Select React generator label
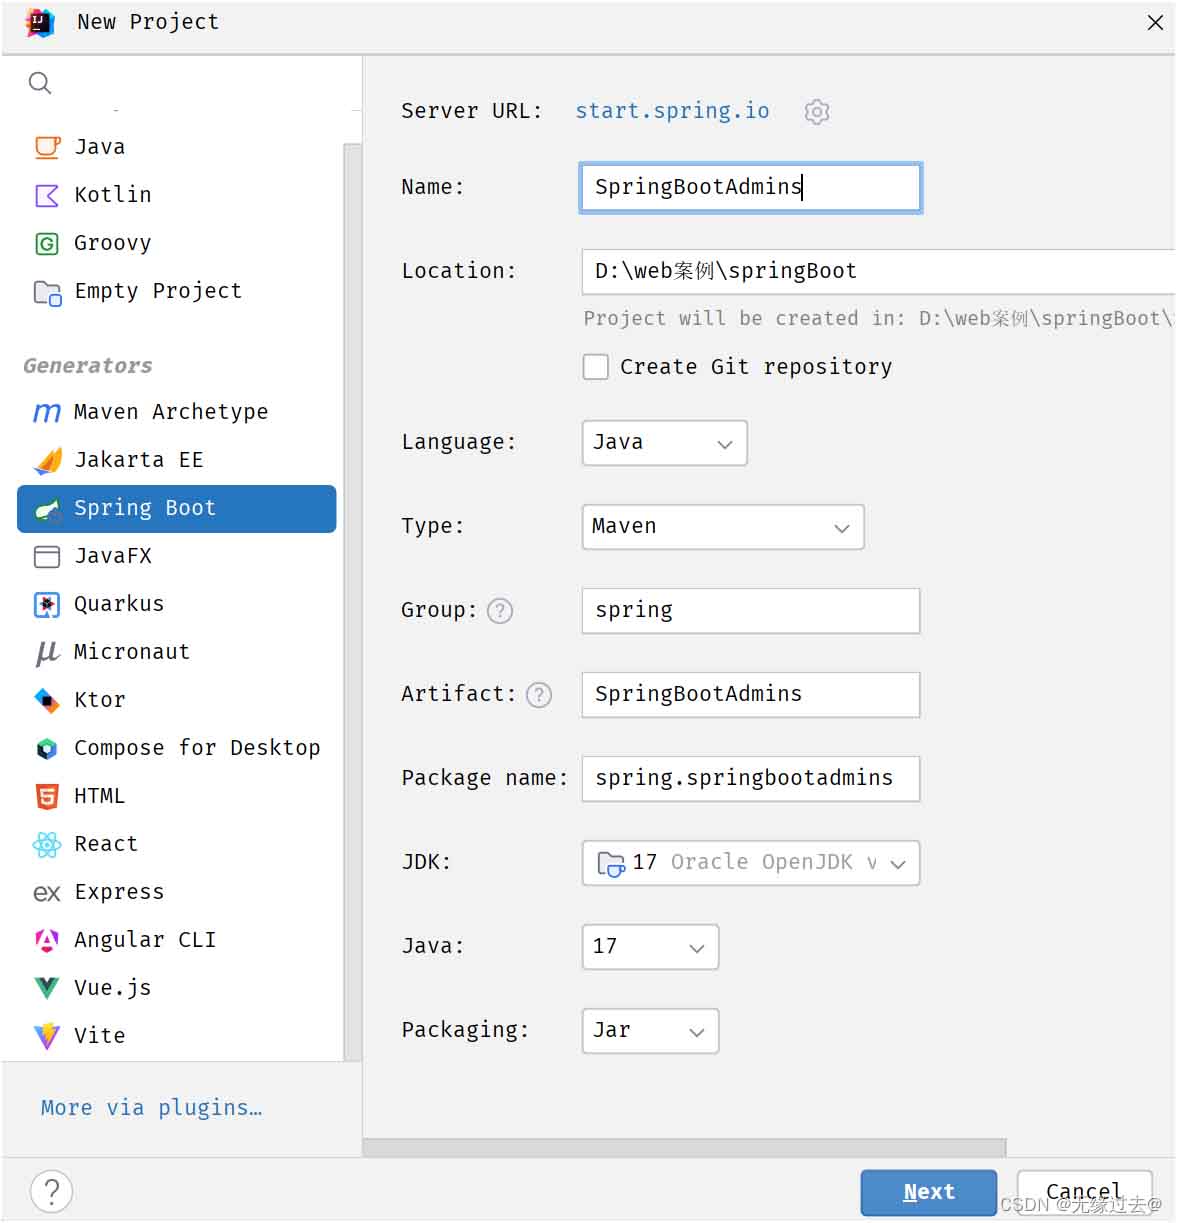Viewport: 1177px width, 1223px height. (106, 844)
